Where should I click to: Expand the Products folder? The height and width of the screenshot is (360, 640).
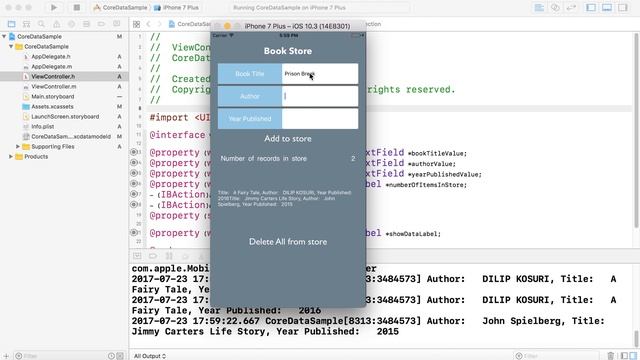pyautogui.click(x=11, y=156)
